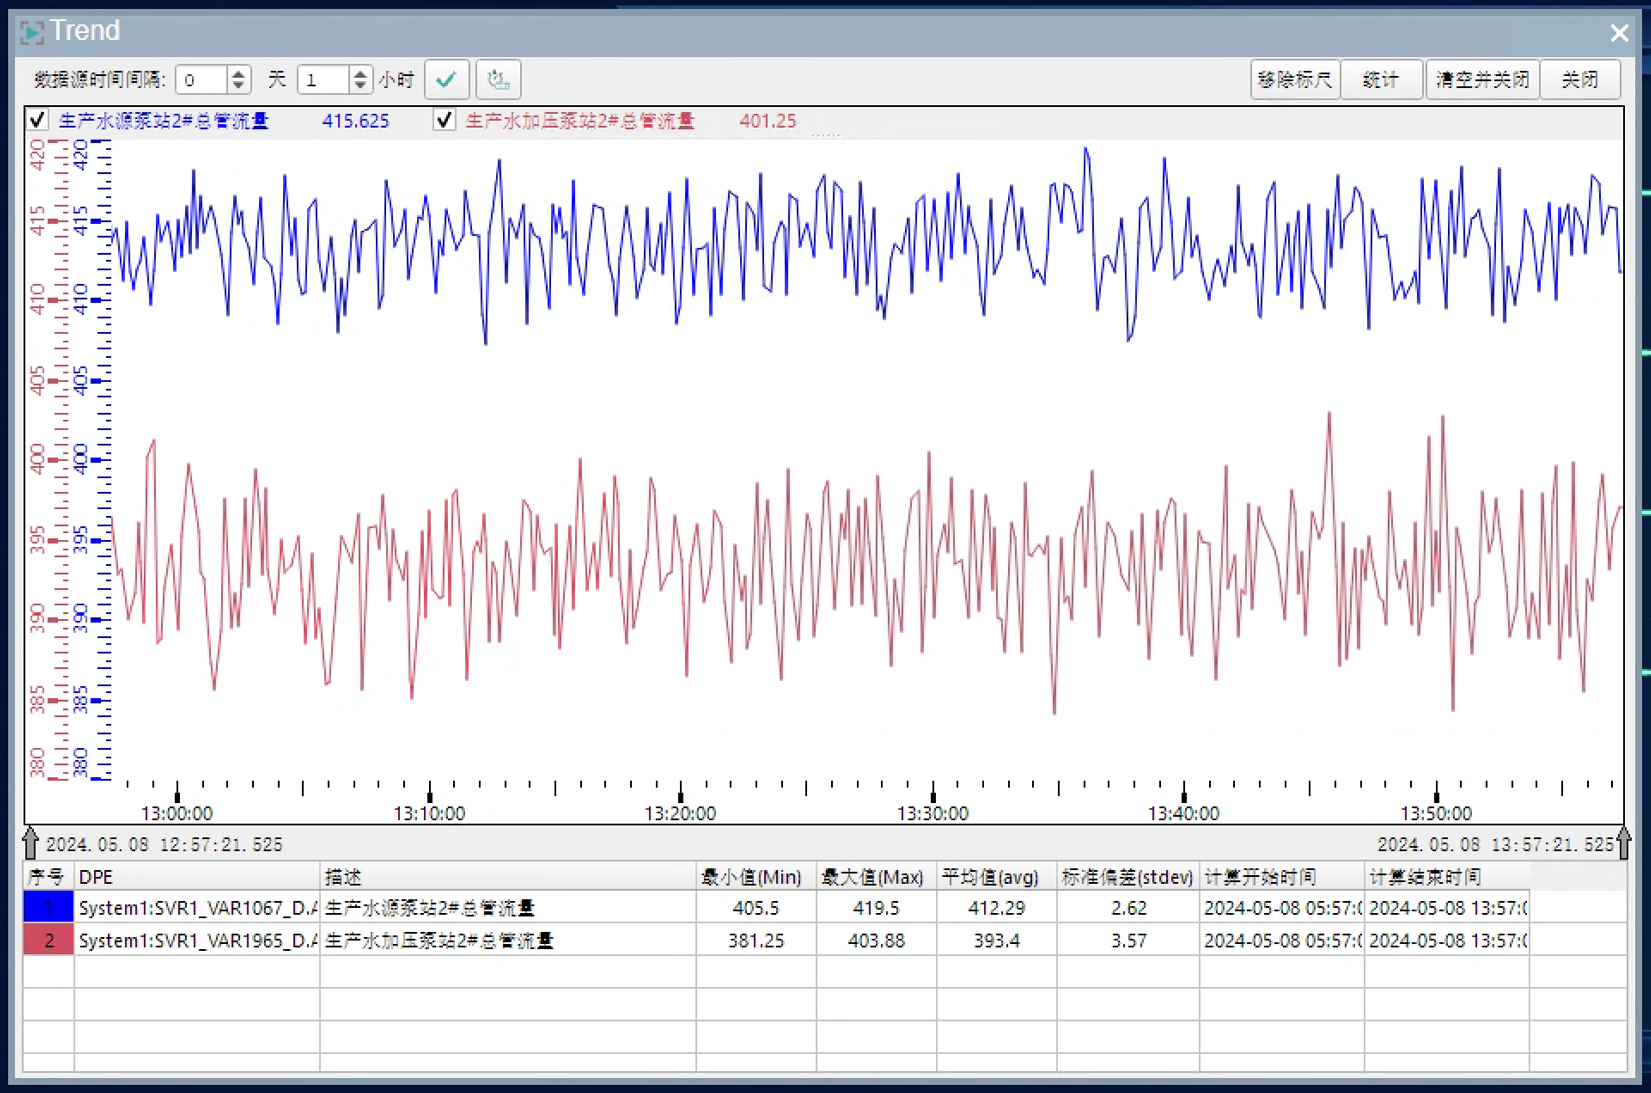The height and width of the screenshot is (1093, 1651).
Task: Click the 计算结束时间 column header
Action: [1446, 877]
